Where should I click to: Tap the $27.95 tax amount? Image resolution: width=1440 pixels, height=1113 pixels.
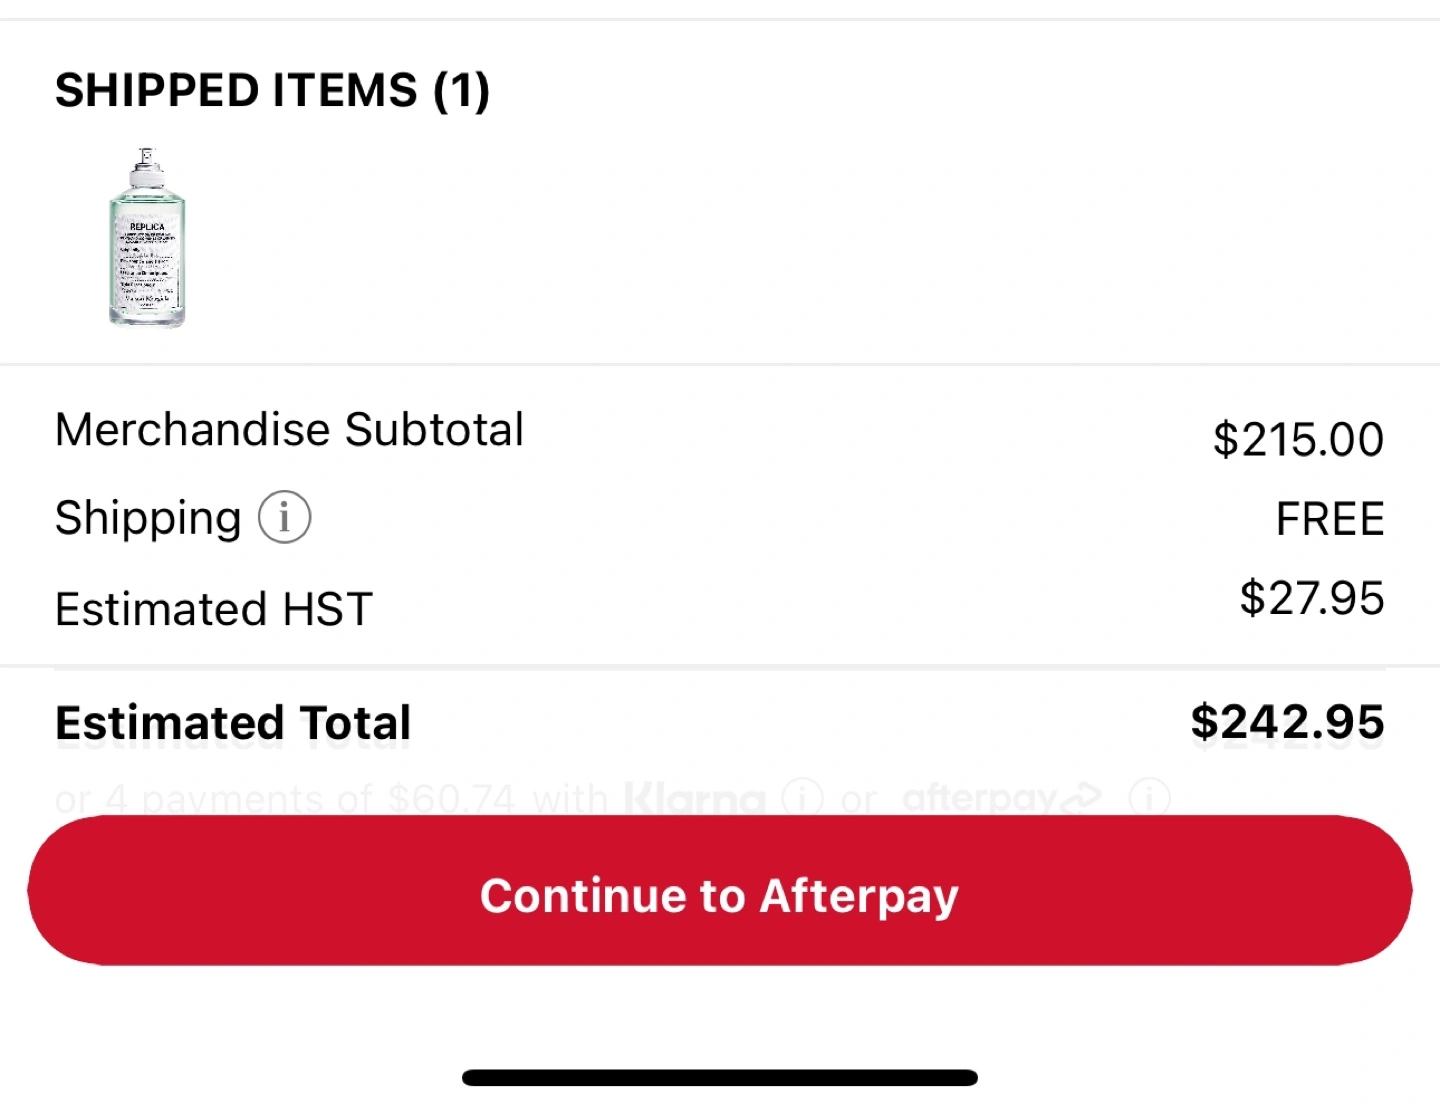point(1311,599)
